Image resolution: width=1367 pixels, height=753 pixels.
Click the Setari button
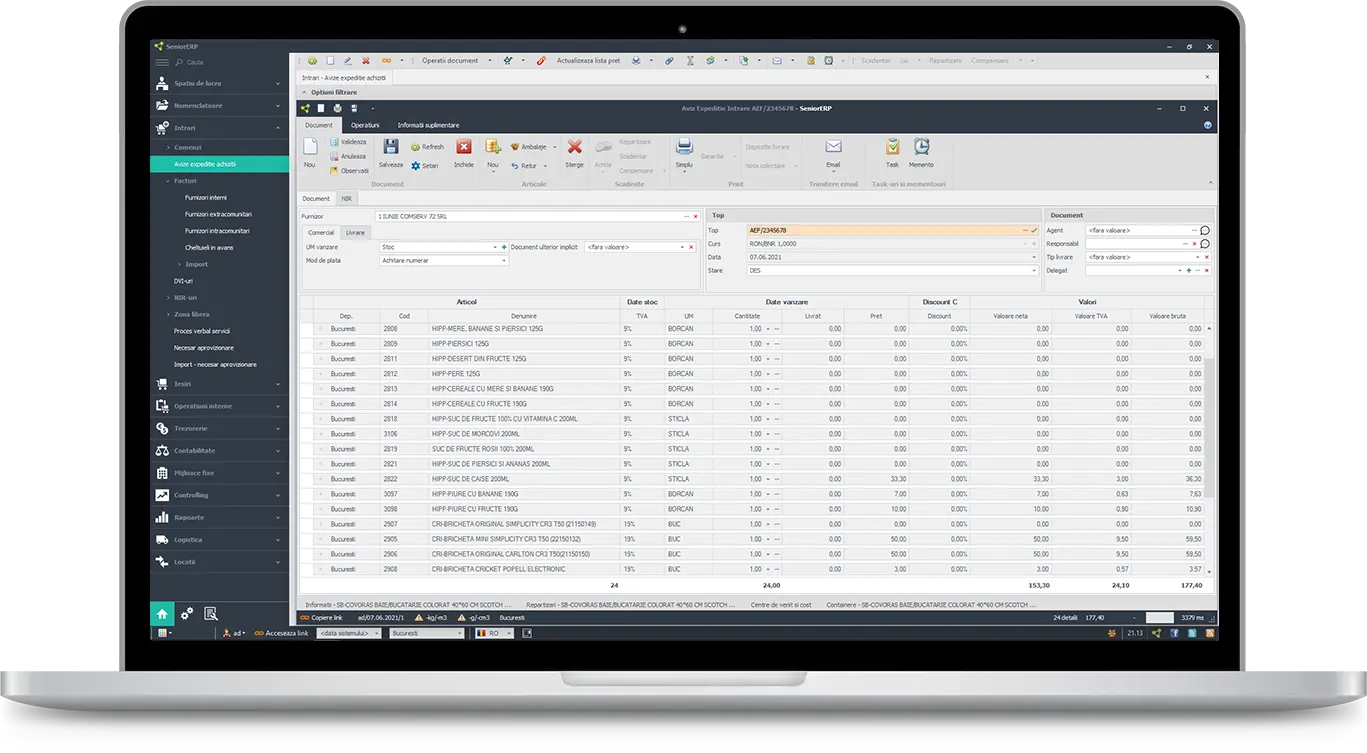coord(425,166)
